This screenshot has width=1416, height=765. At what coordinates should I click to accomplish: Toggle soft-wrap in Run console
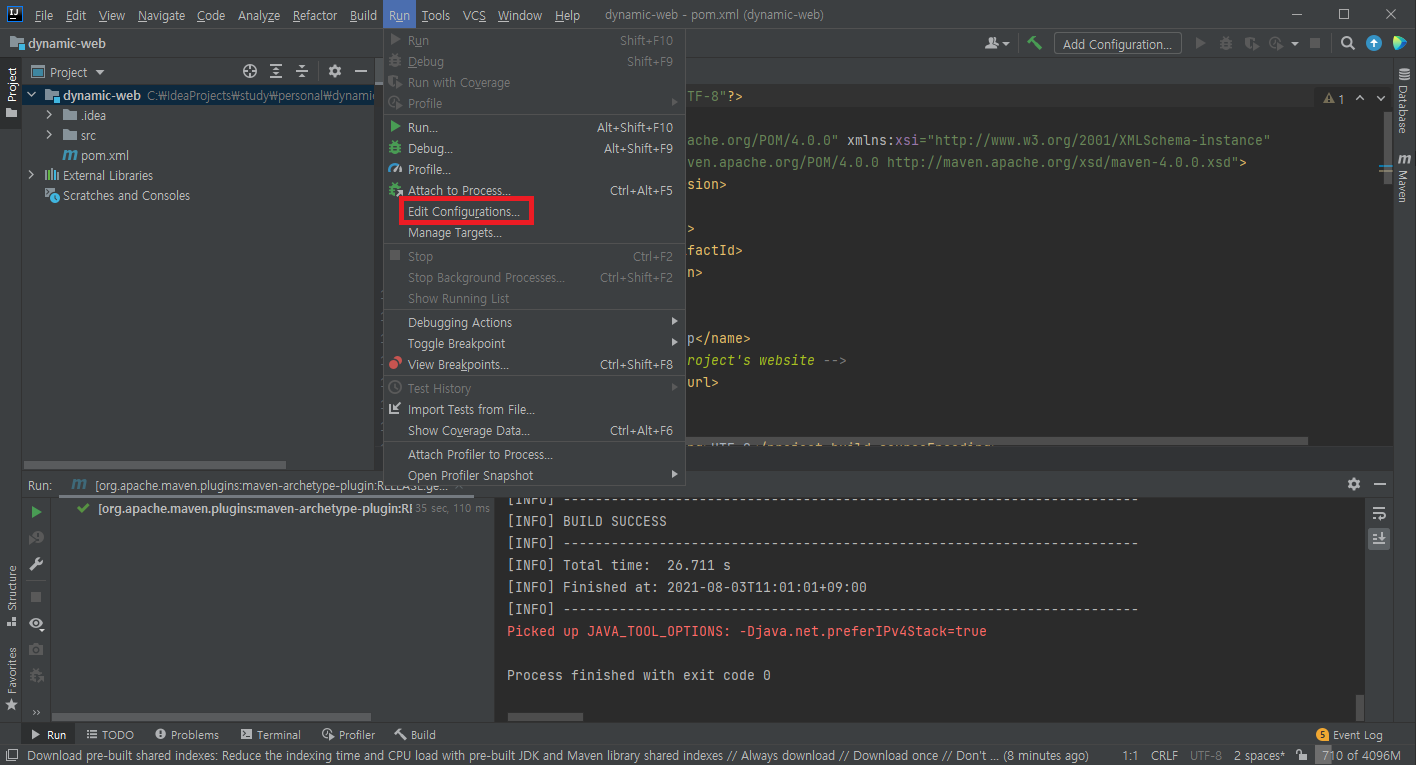pyautogui.click(x=1379, y=513)
